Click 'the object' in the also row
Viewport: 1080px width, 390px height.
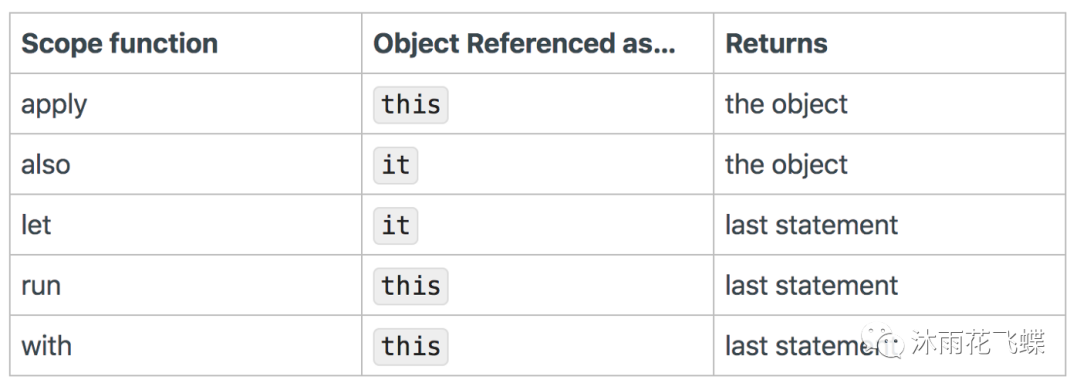786,165
